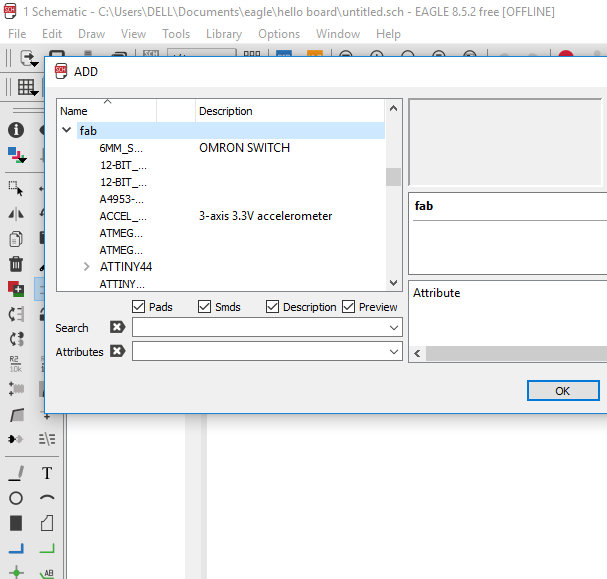Select the Invoke gate tool
The image size is (607, 579).
[16, 439]
